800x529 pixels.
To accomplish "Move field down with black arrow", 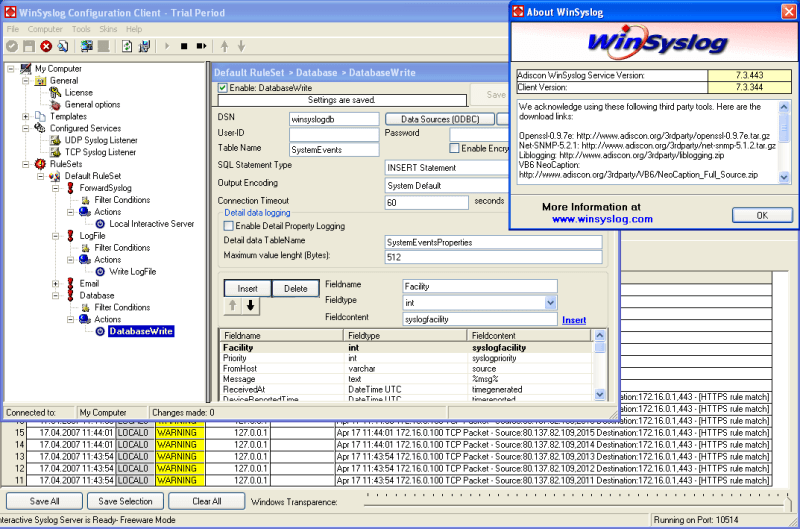I will 251,305.
